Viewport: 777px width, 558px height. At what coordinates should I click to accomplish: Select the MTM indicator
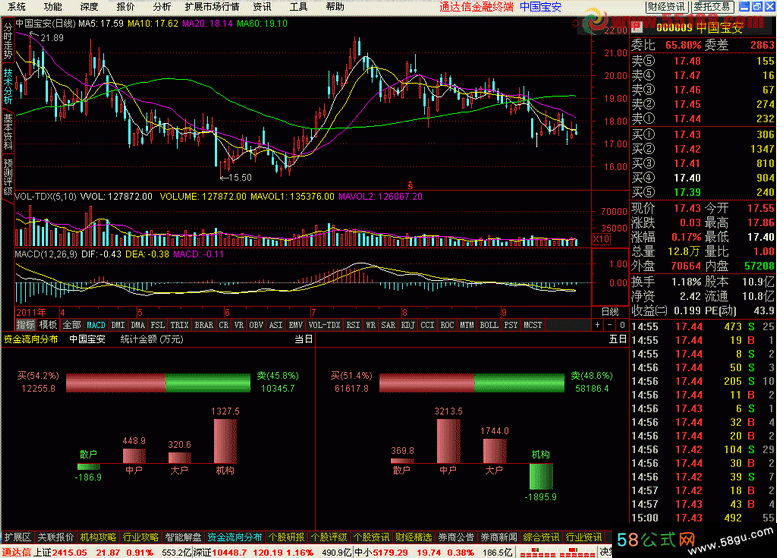(467, 325)
